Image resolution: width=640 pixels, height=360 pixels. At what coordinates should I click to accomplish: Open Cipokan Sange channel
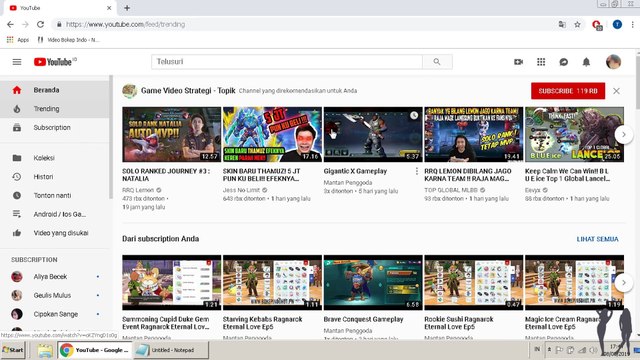(x=54, y=314)
